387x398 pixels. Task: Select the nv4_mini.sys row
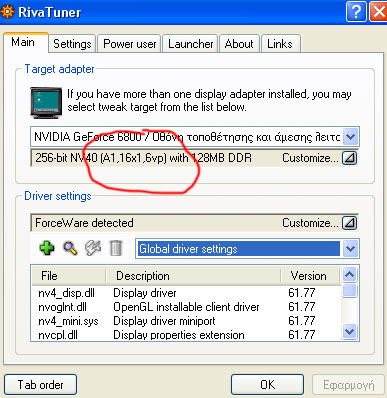[x=187, y=321]
